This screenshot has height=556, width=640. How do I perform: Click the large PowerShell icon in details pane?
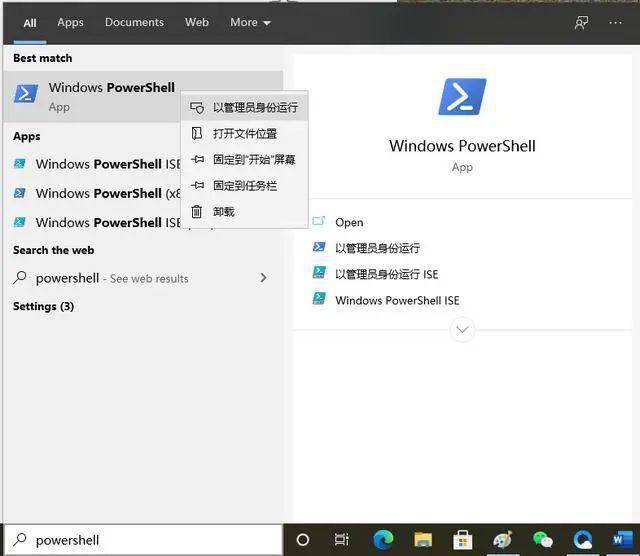462,97
